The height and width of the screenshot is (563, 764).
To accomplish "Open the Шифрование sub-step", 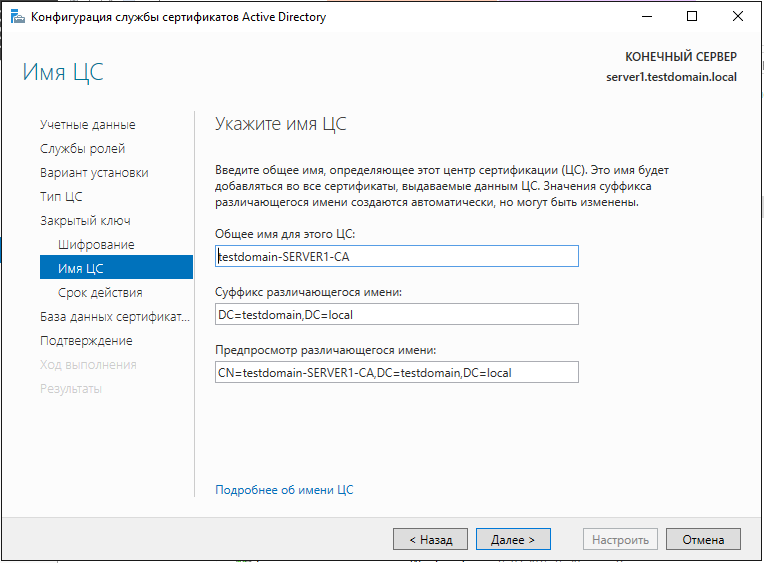I will click(x=96, y=245).
